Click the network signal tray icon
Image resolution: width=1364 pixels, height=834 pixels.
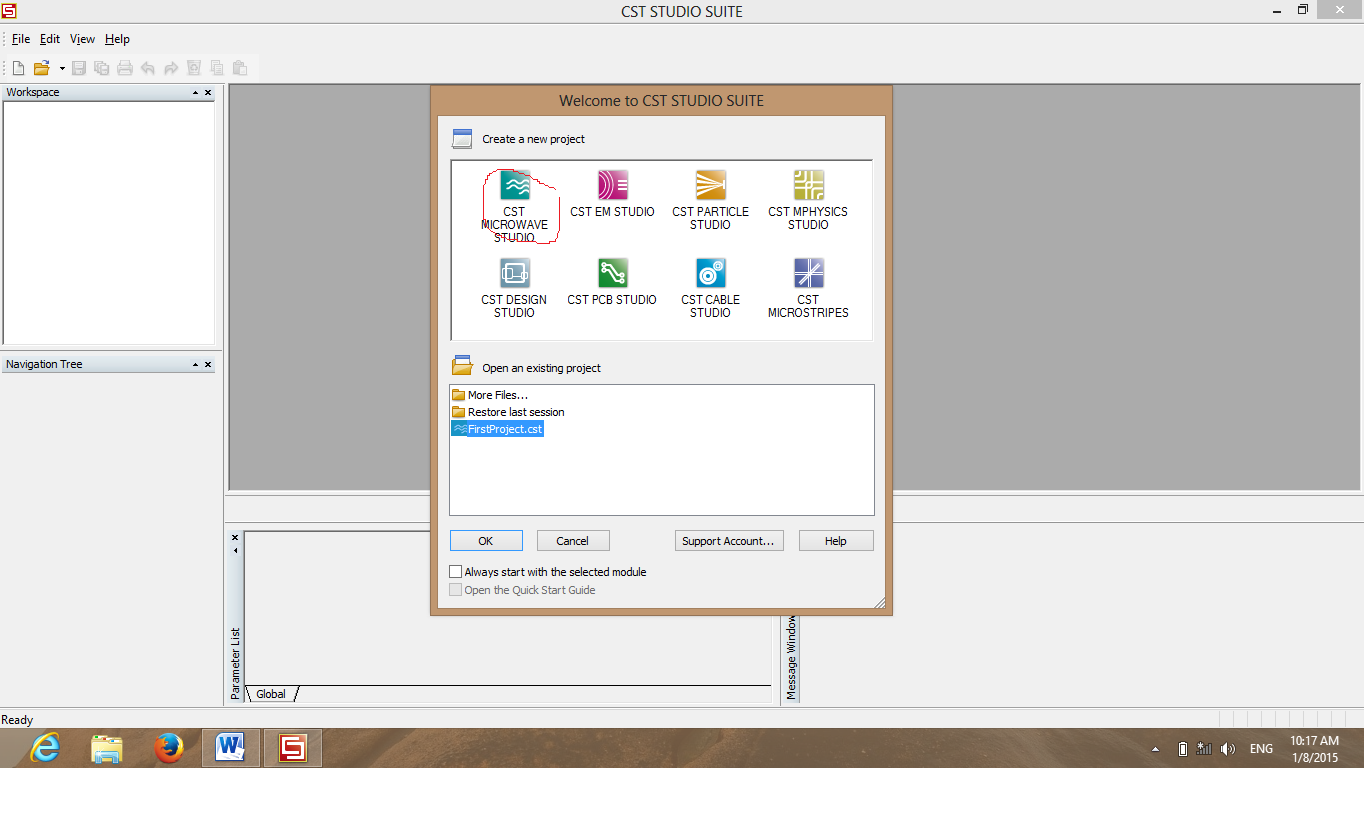click(1204, 749)
